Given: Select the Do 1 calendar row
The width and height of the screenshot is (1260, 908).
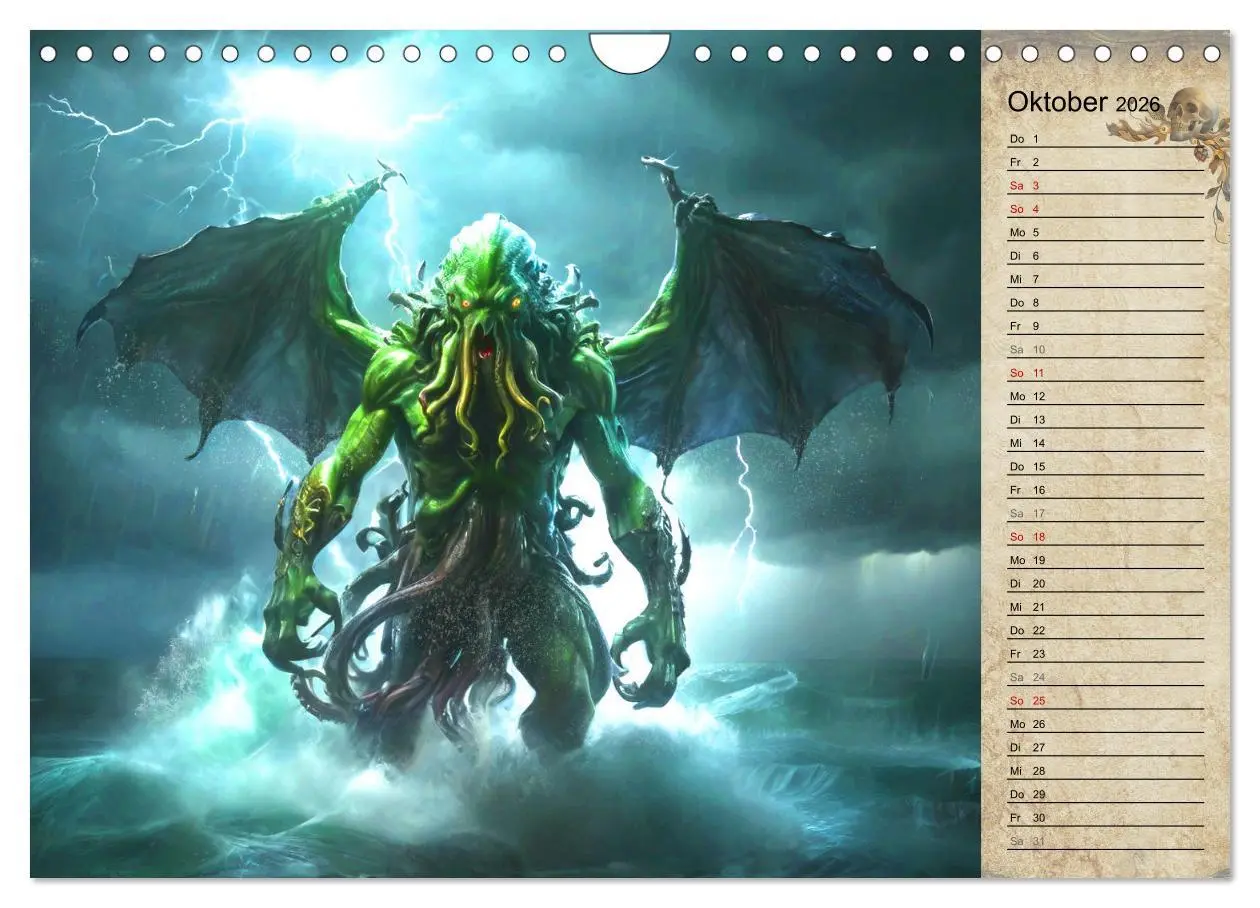Looking at the screenshot, I should pyautogui.click(x=1105, y=138).
